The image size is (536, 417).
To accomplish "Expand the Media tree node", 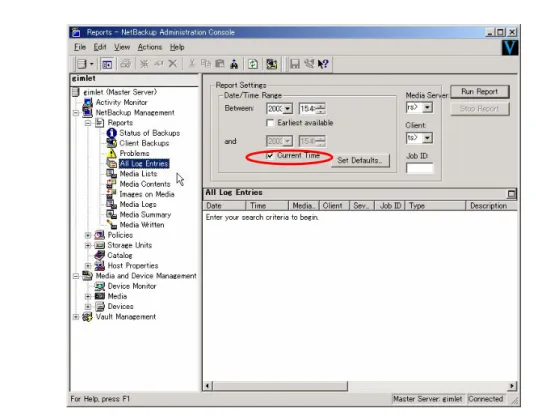I will coord(88,296).
